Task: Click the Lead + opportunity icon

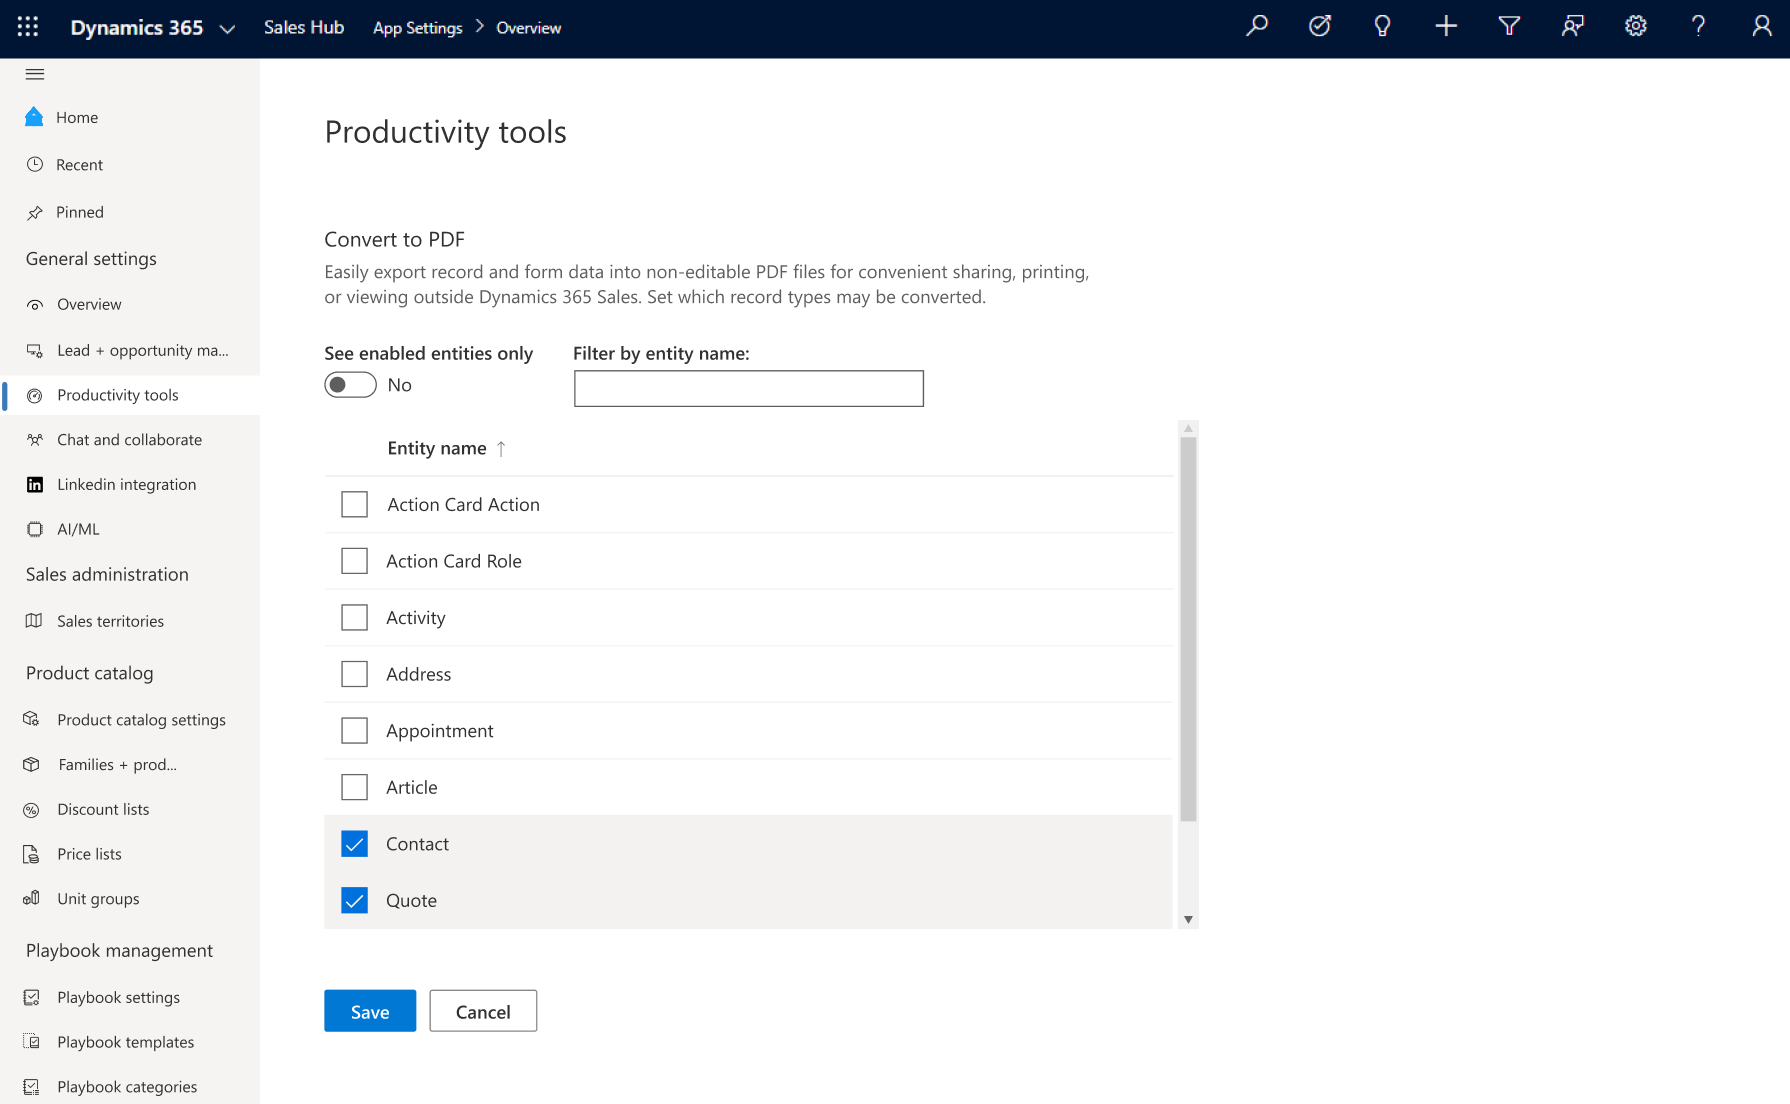Action: (35, 350)
